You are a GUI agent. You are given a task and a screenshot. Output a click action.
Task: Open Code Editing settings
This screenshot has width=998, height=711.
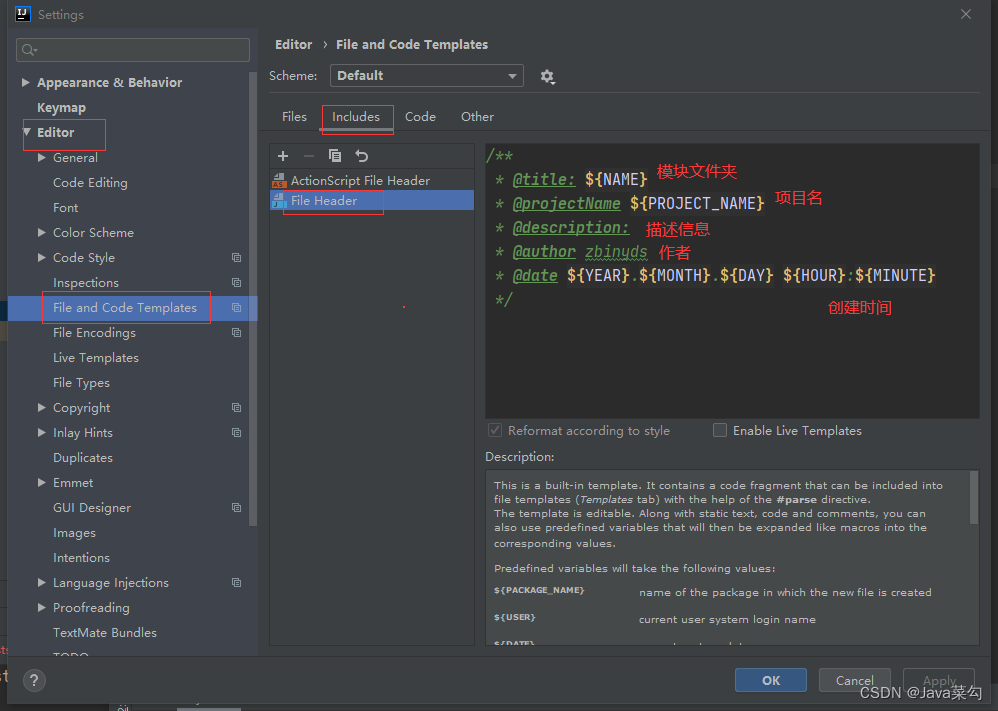pyautogui.click(x=90, y=183)
